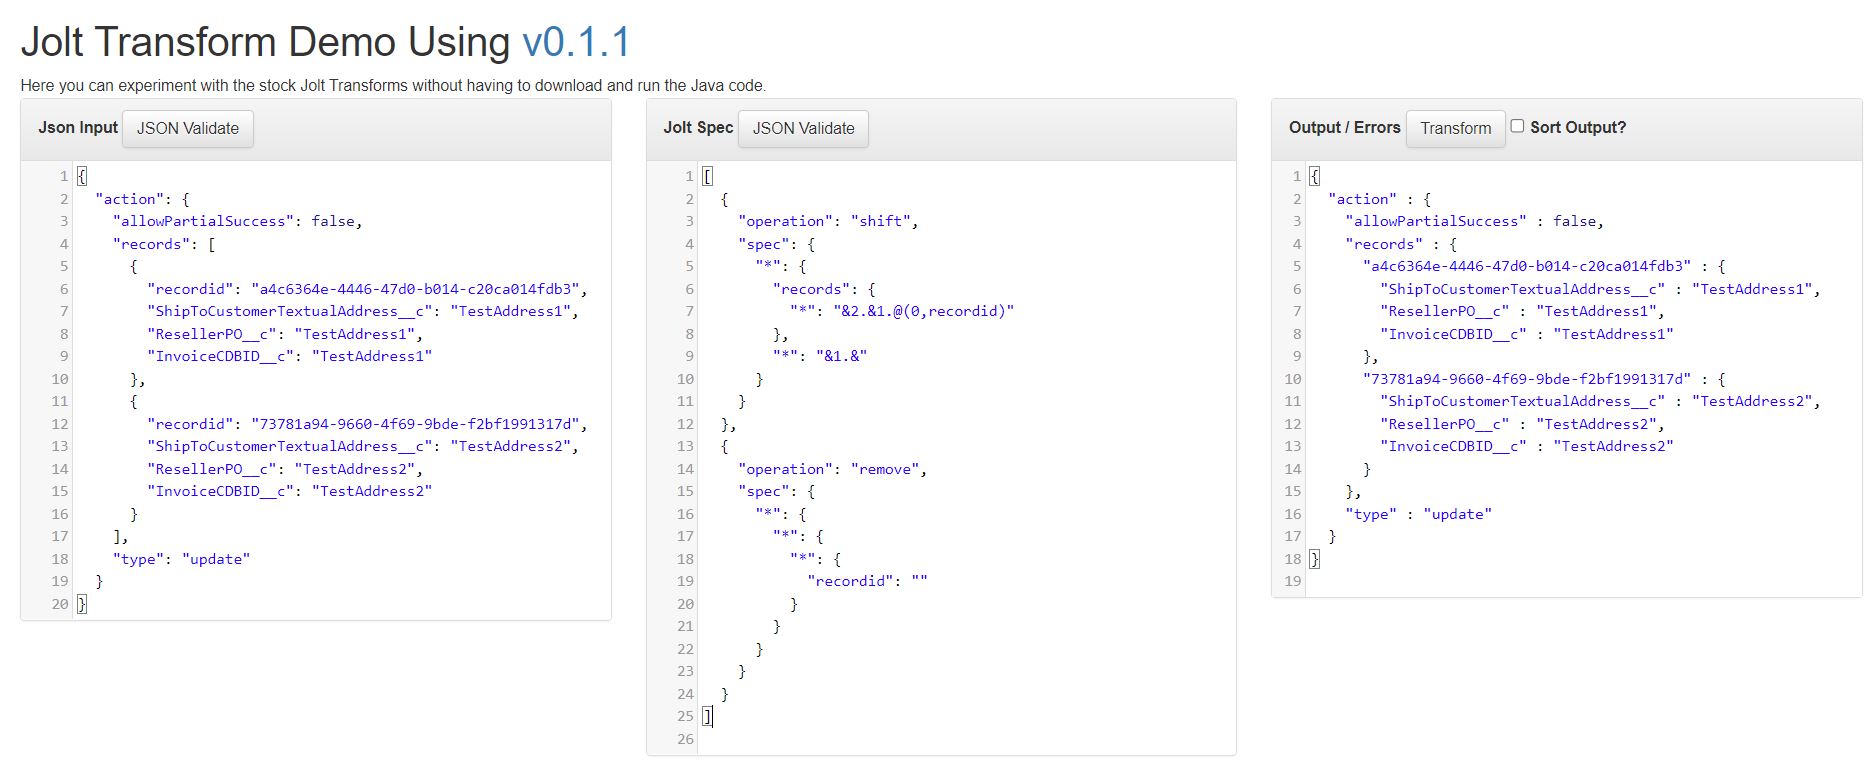Click the Transform button
This screenshot has width=1874, height=765.
tap(1455, 128)
